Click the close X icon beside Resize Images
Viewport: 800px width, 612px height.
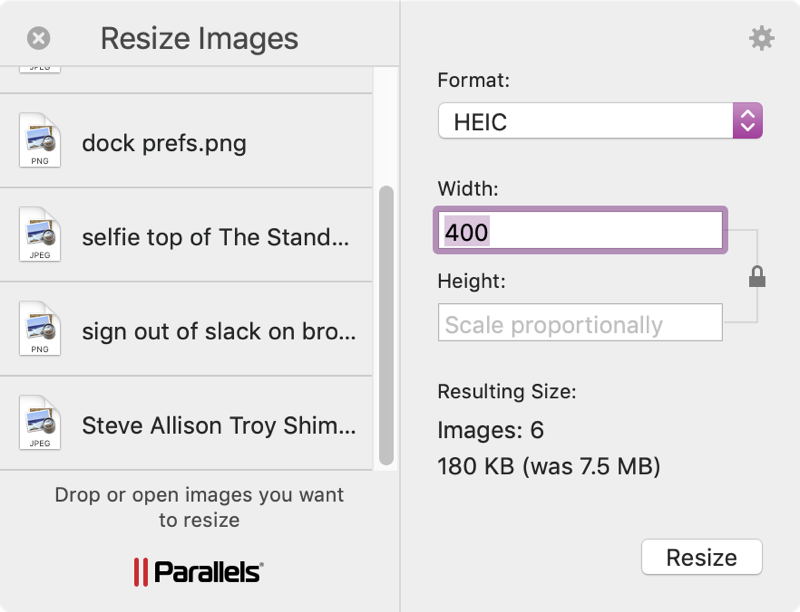coord(38,39)
